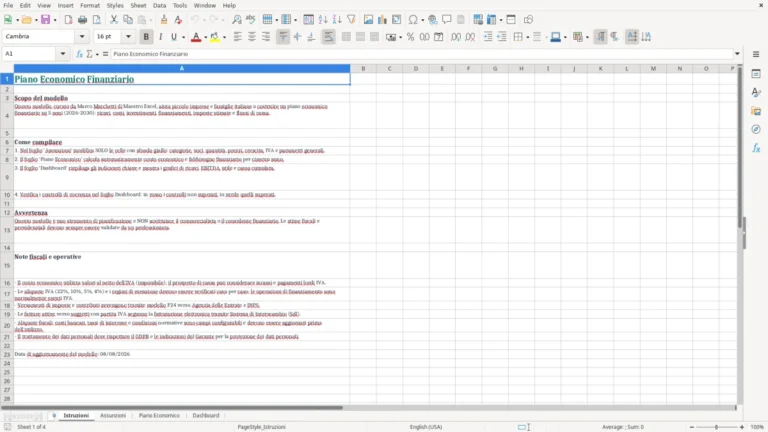This screenshot has height=432, width=768.
Task: Expand the Name Box dropdown
Action: coord(63,54)
